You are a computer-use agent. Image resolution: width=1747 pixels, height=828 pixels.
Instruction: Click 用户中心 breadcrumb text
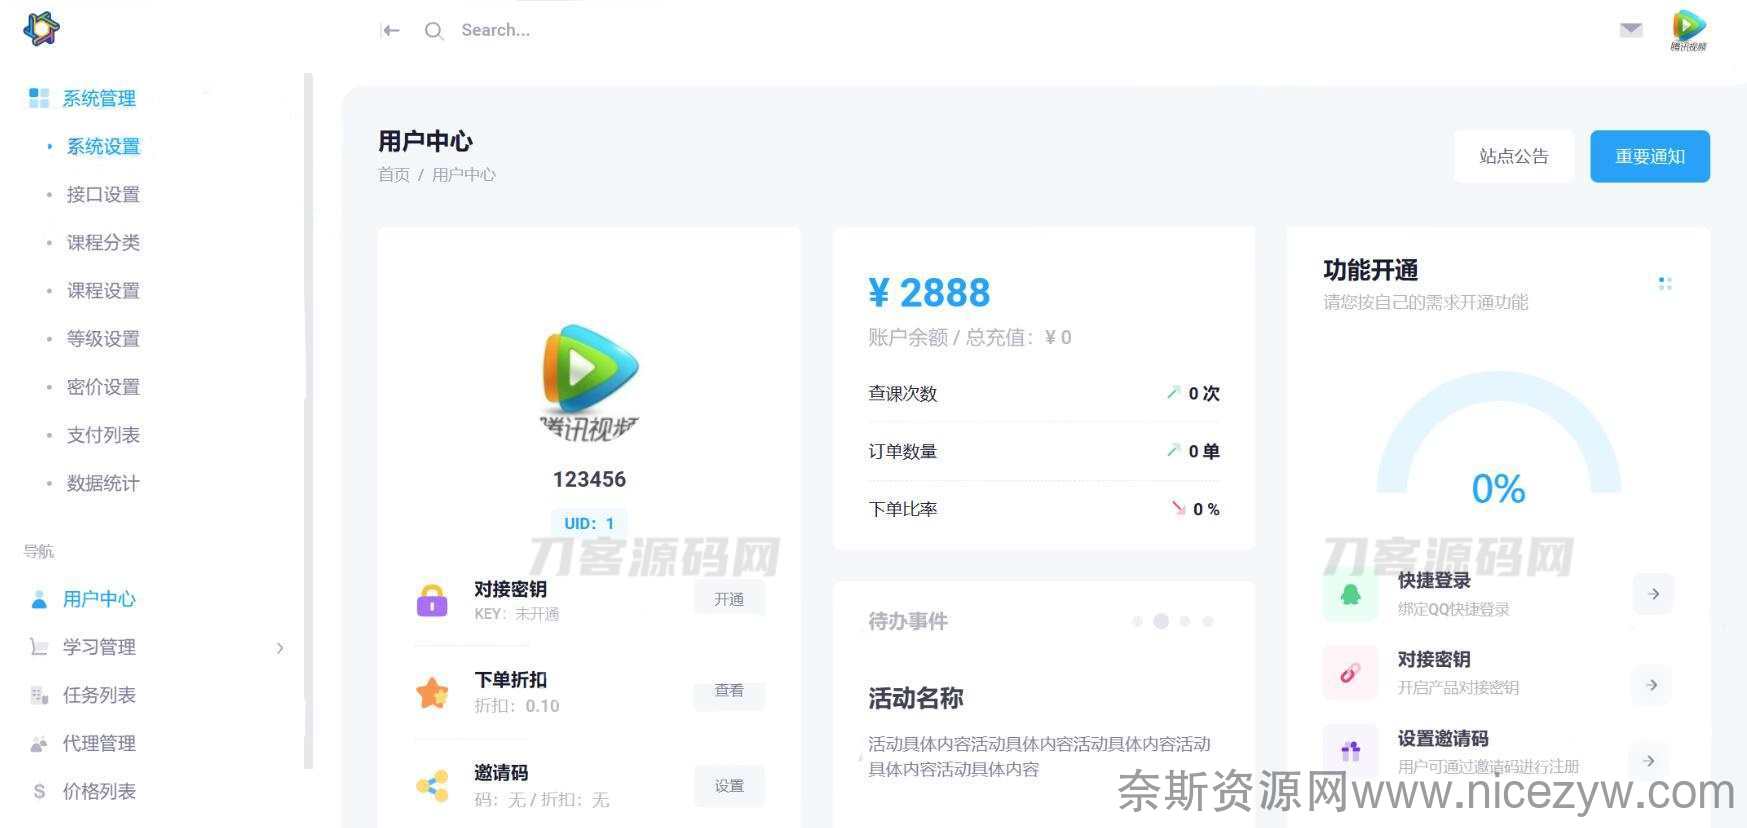point(464,175)
